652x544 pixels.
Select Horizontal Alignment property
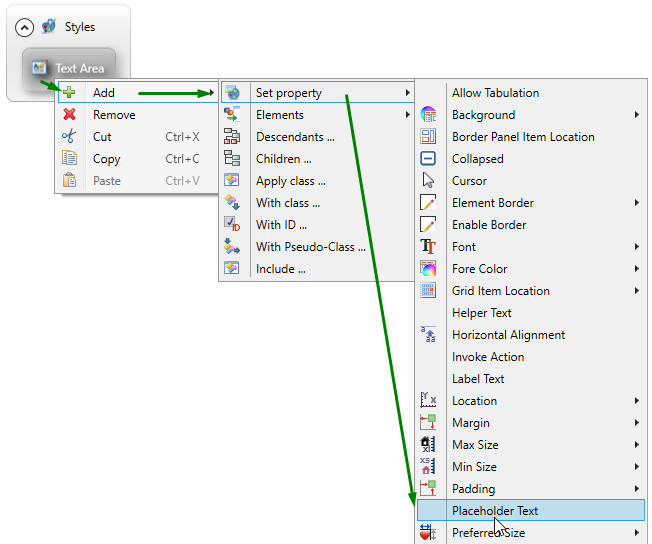click(508, 335)
